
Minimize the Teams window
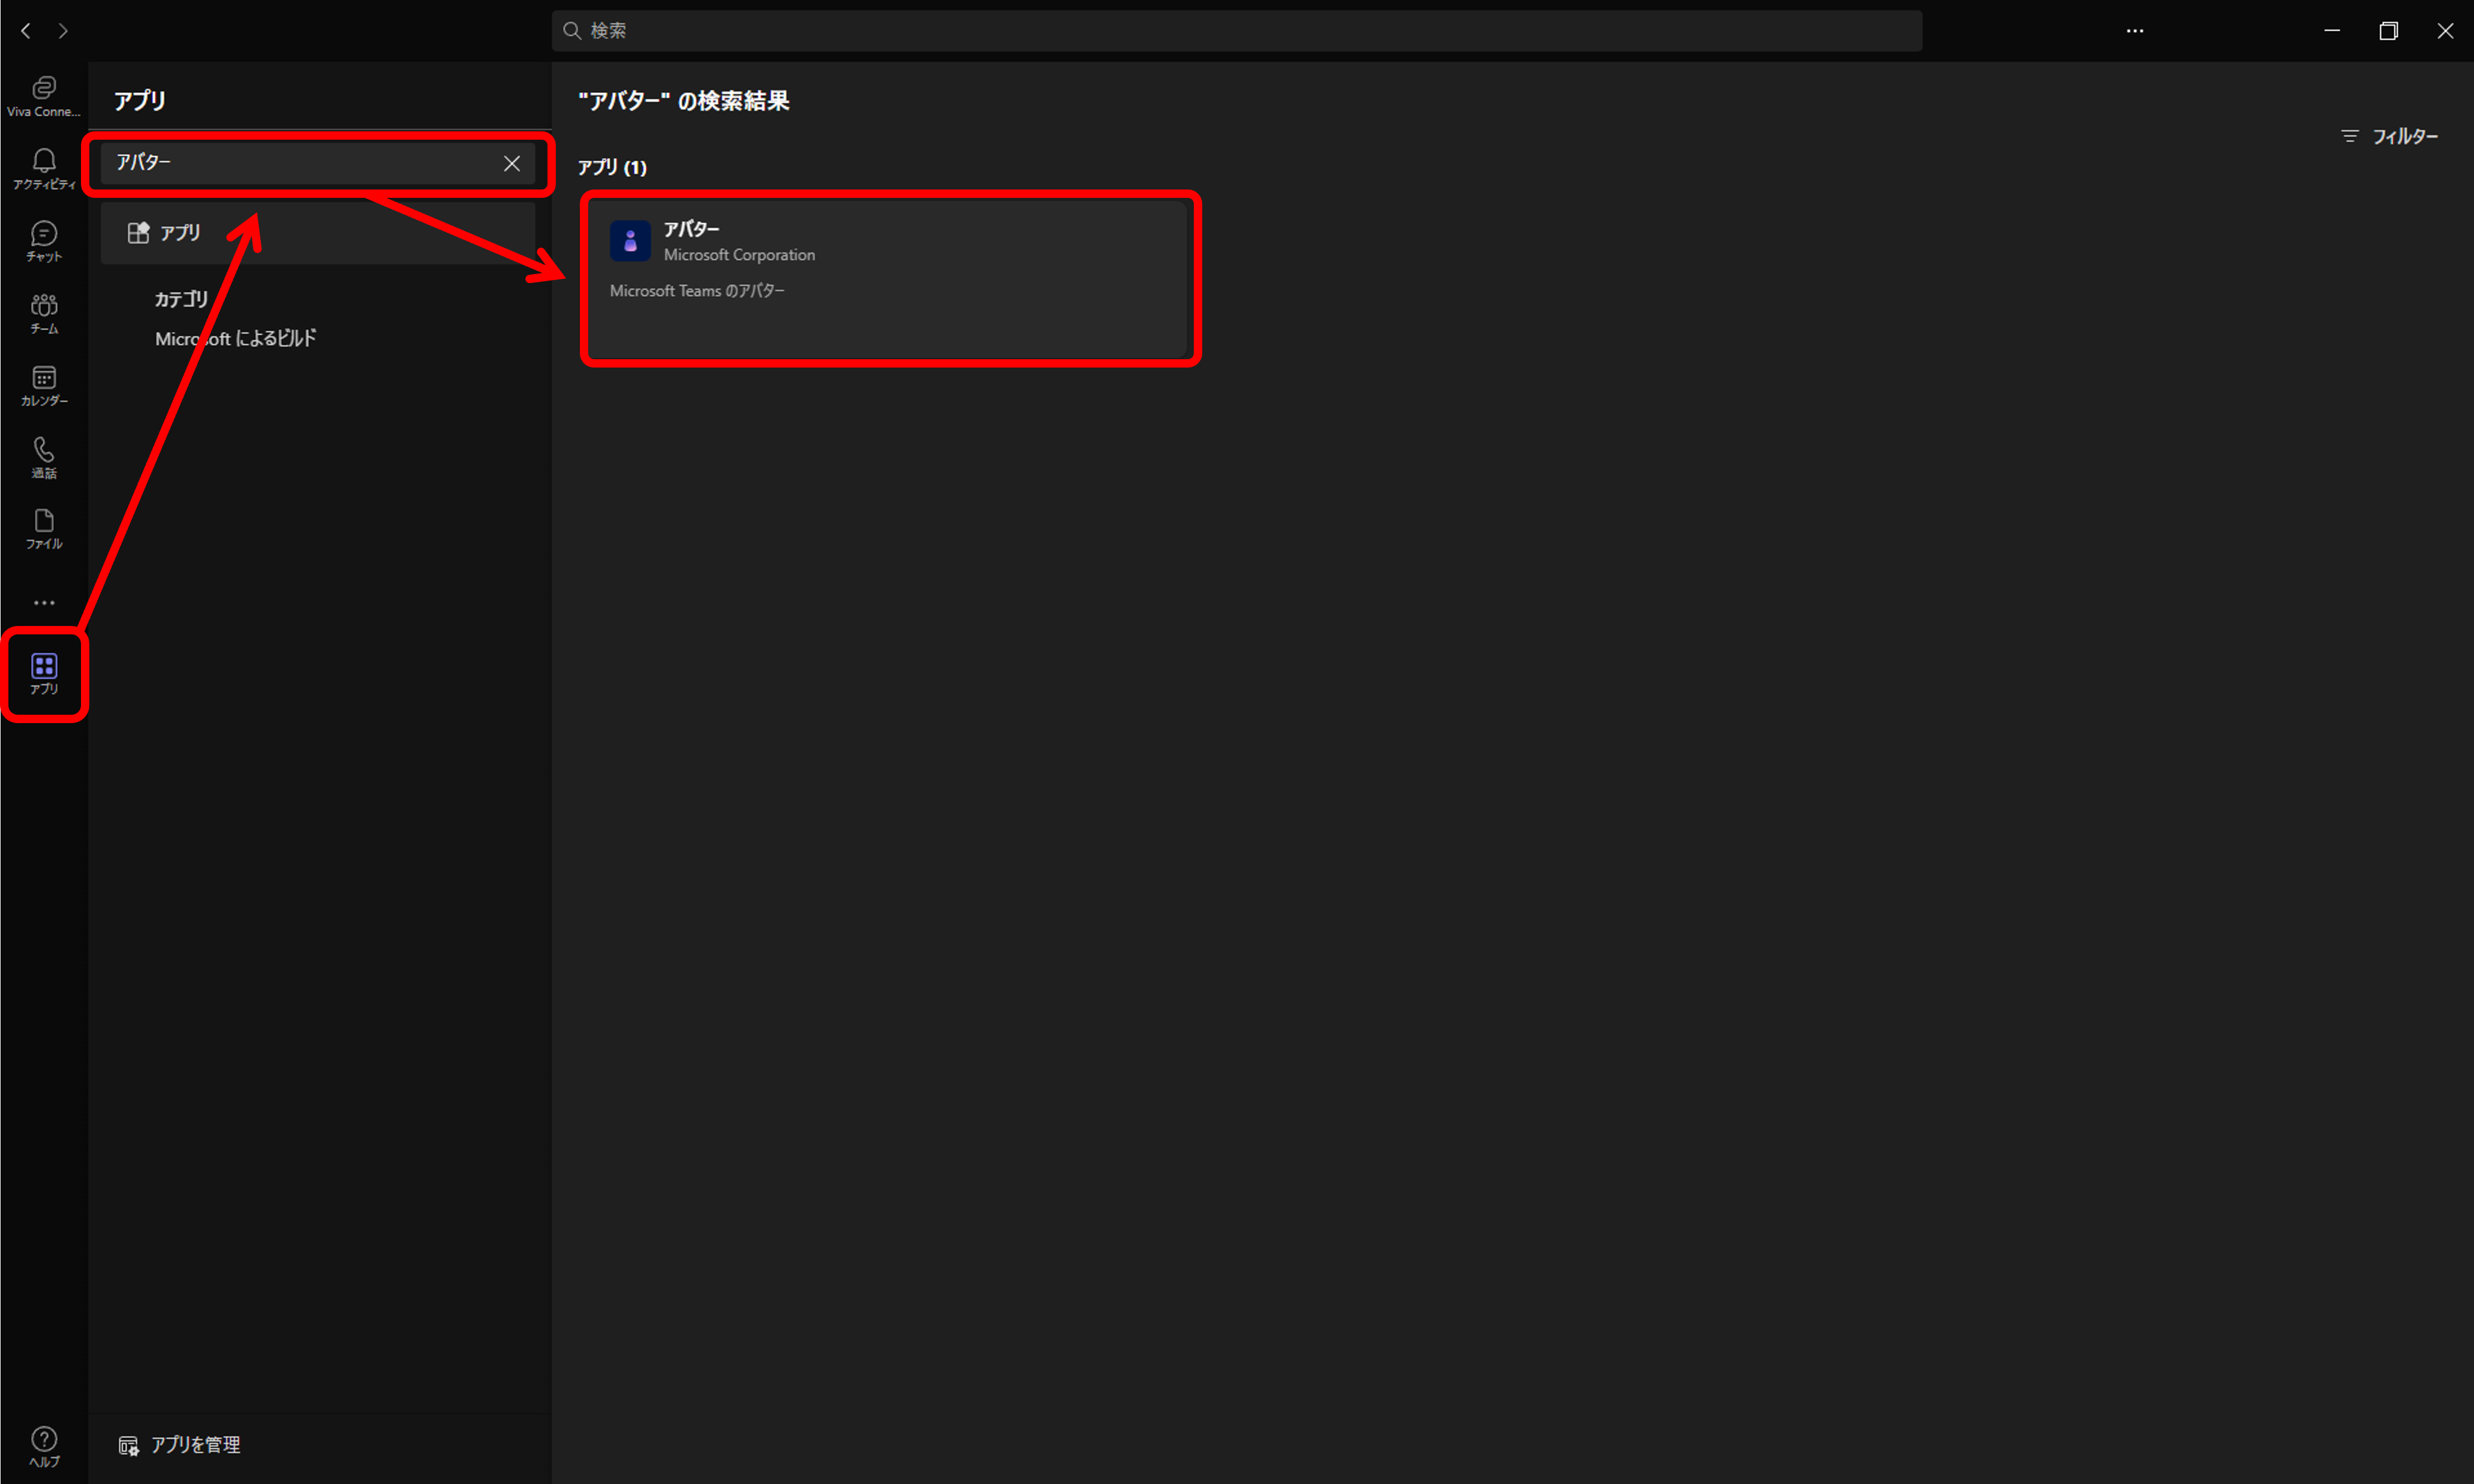coord(2331,31)
